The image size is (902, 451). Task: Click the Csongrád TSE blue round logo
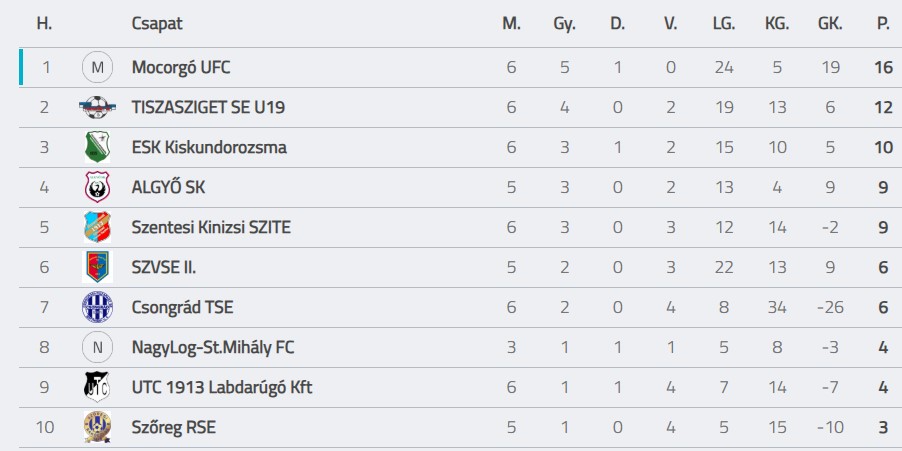[x=97, y=308]
